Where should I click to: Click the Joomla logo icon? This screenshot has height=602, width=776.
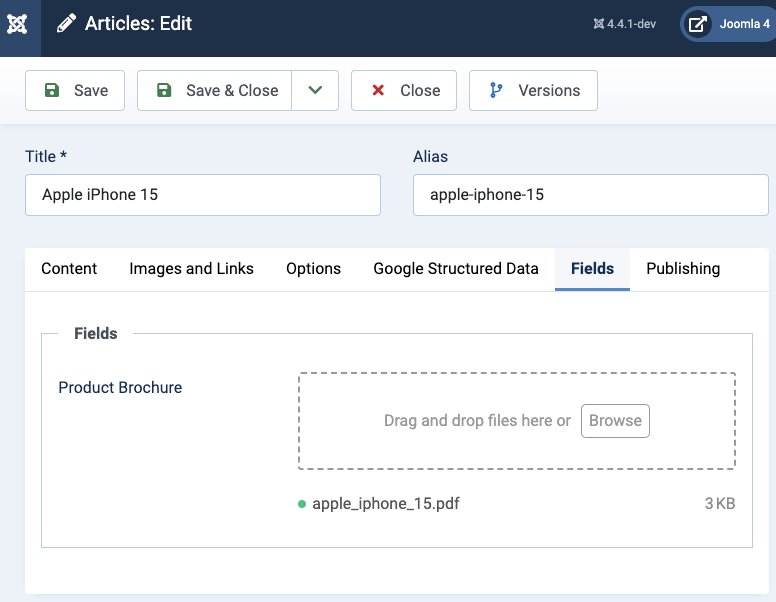pos(17,24)
